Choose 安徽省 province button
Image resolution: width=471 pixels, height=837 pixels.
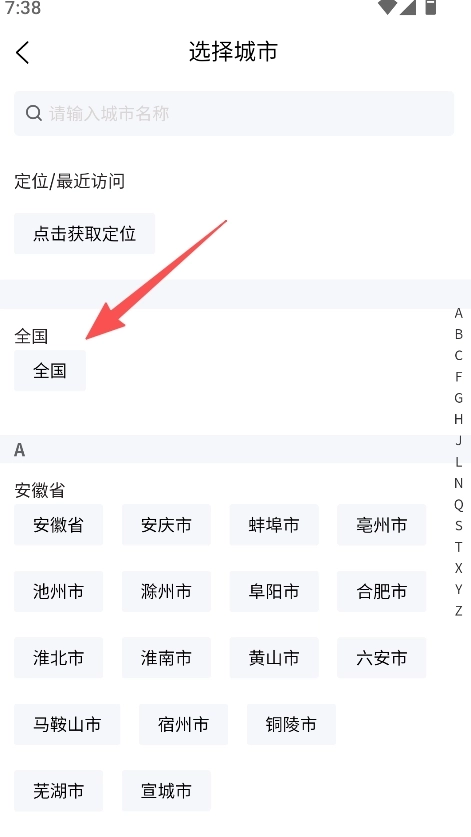(58, 525)
